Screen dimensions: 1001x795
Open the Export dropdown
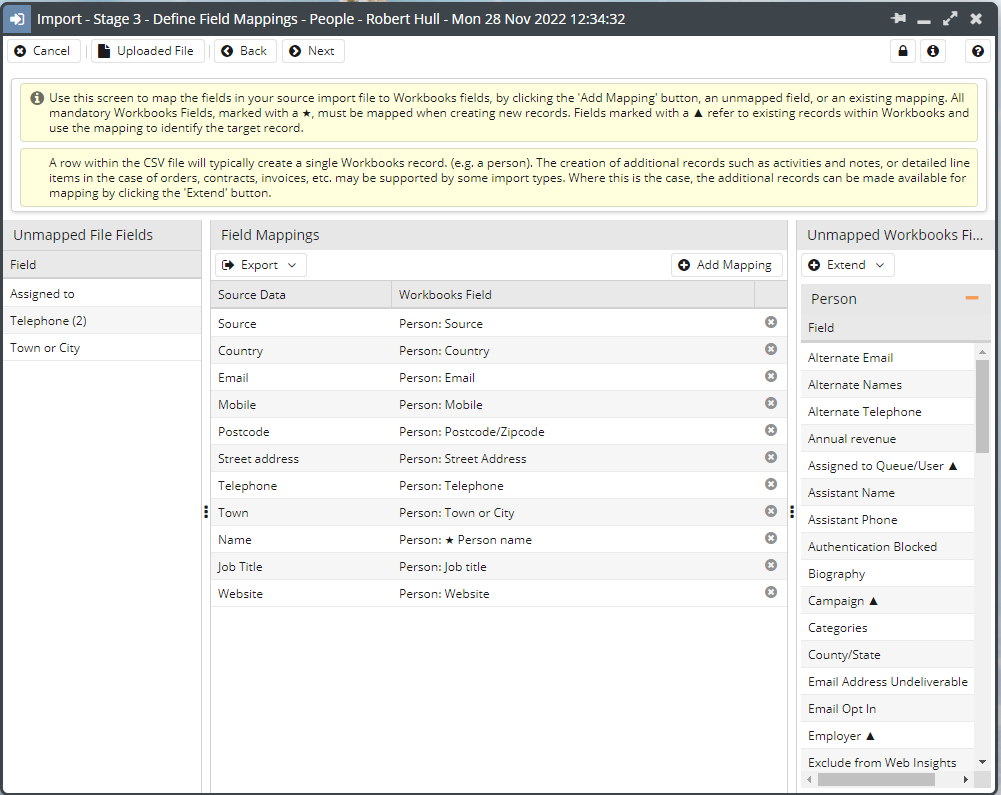click(x=260, y=265)
